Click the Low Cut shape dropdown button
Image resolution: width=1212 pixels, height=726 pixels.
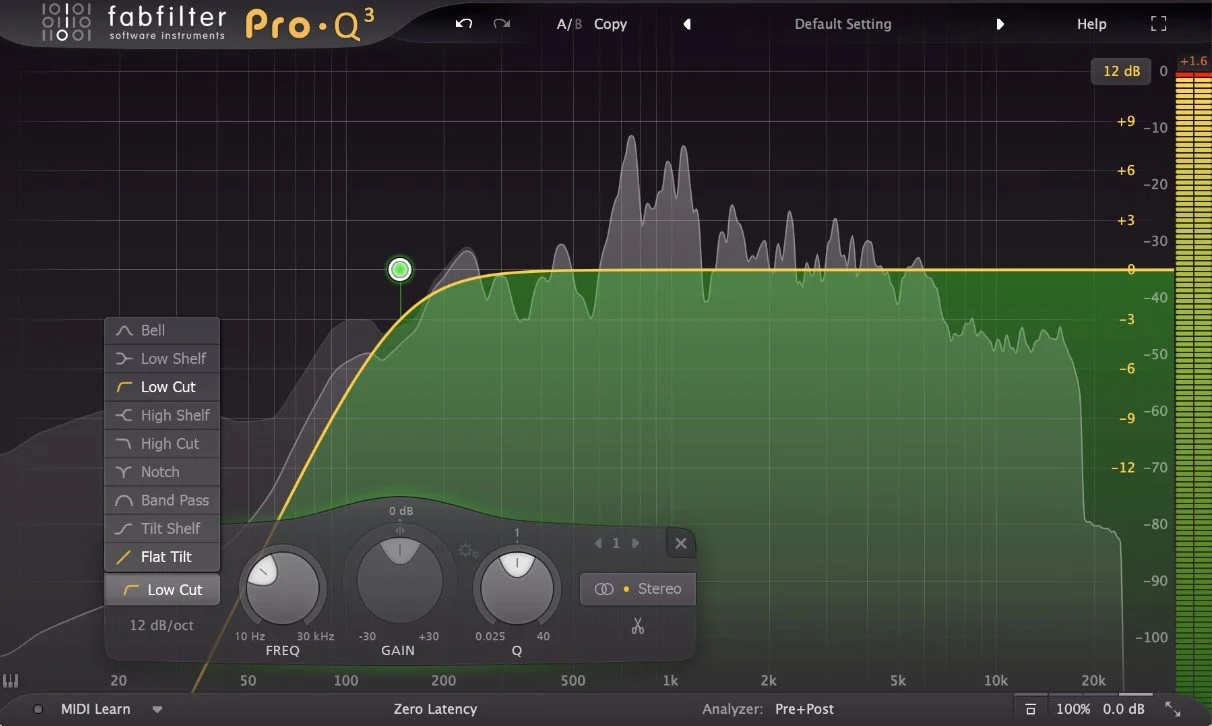point(162,590)
